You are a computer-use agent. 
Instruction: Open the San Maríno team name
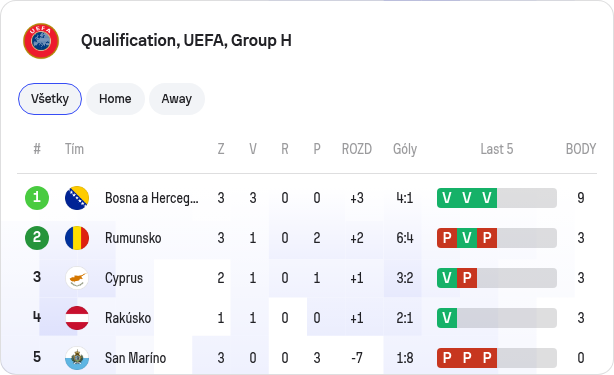(x=135, y=358)
